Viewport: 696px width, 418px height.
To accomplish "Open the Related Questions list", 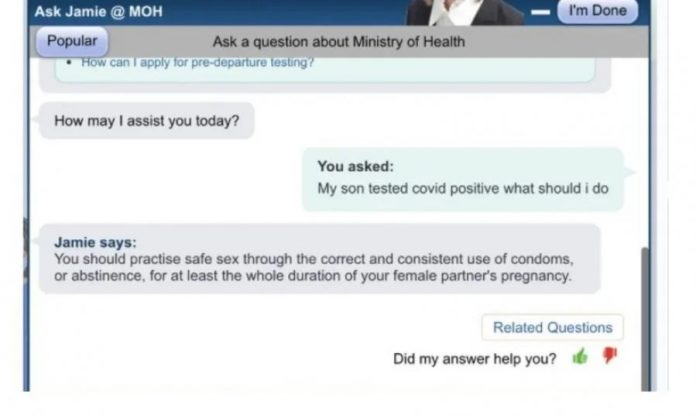I will coord(552,327).
